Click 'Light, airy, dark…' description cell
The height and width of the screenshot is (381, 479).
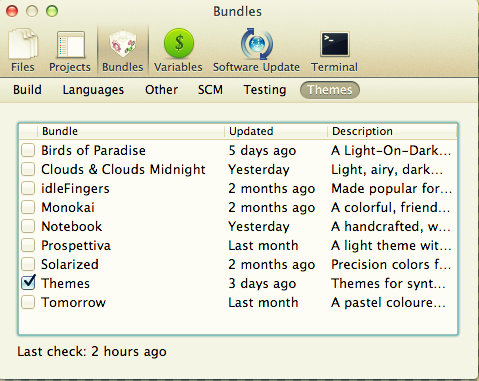(387, 169)
